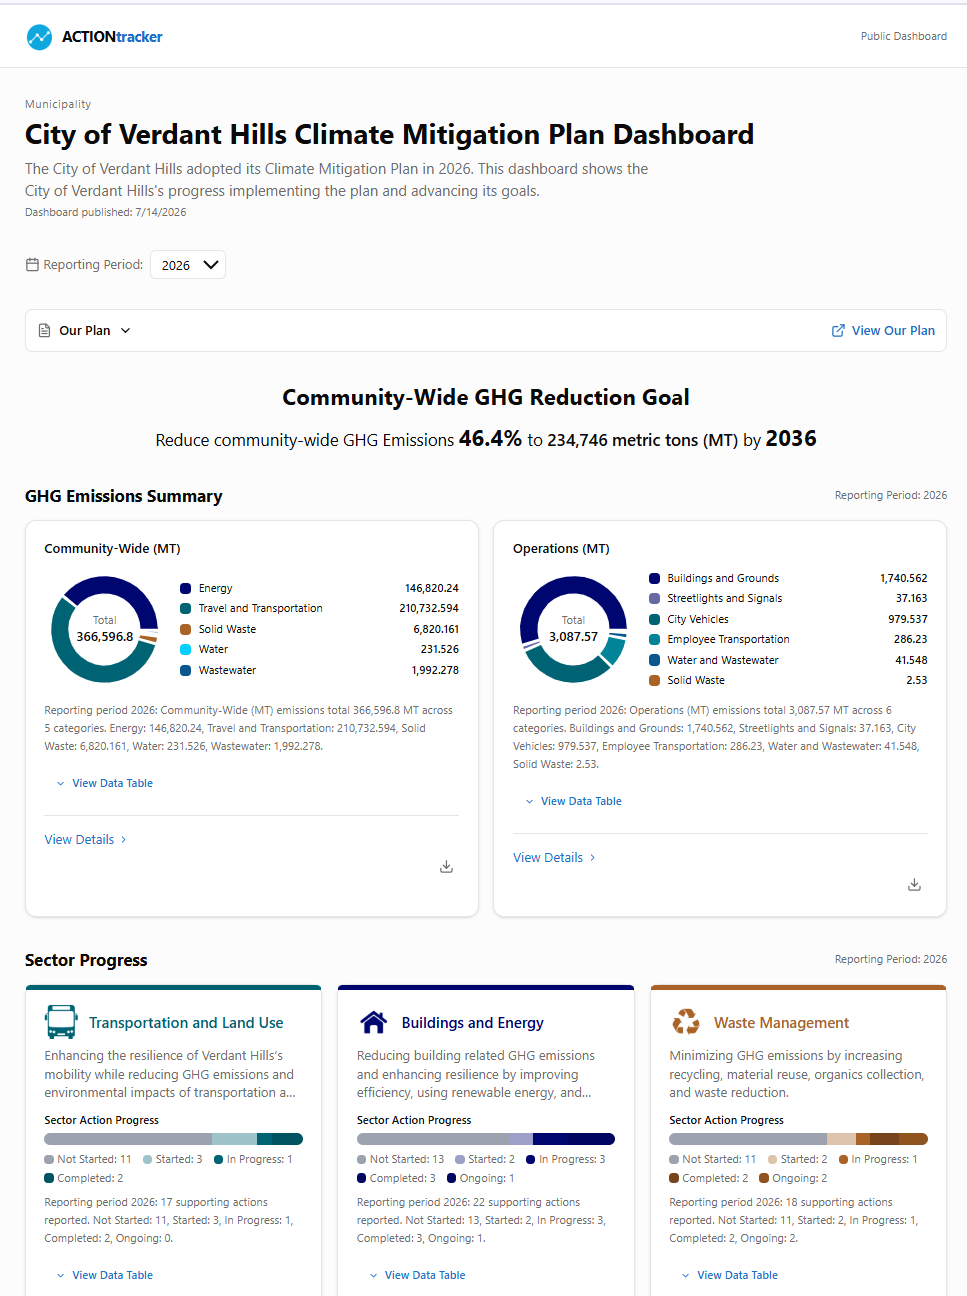Click the Buildings and Energy house icon

click(x=373, y=1022)
